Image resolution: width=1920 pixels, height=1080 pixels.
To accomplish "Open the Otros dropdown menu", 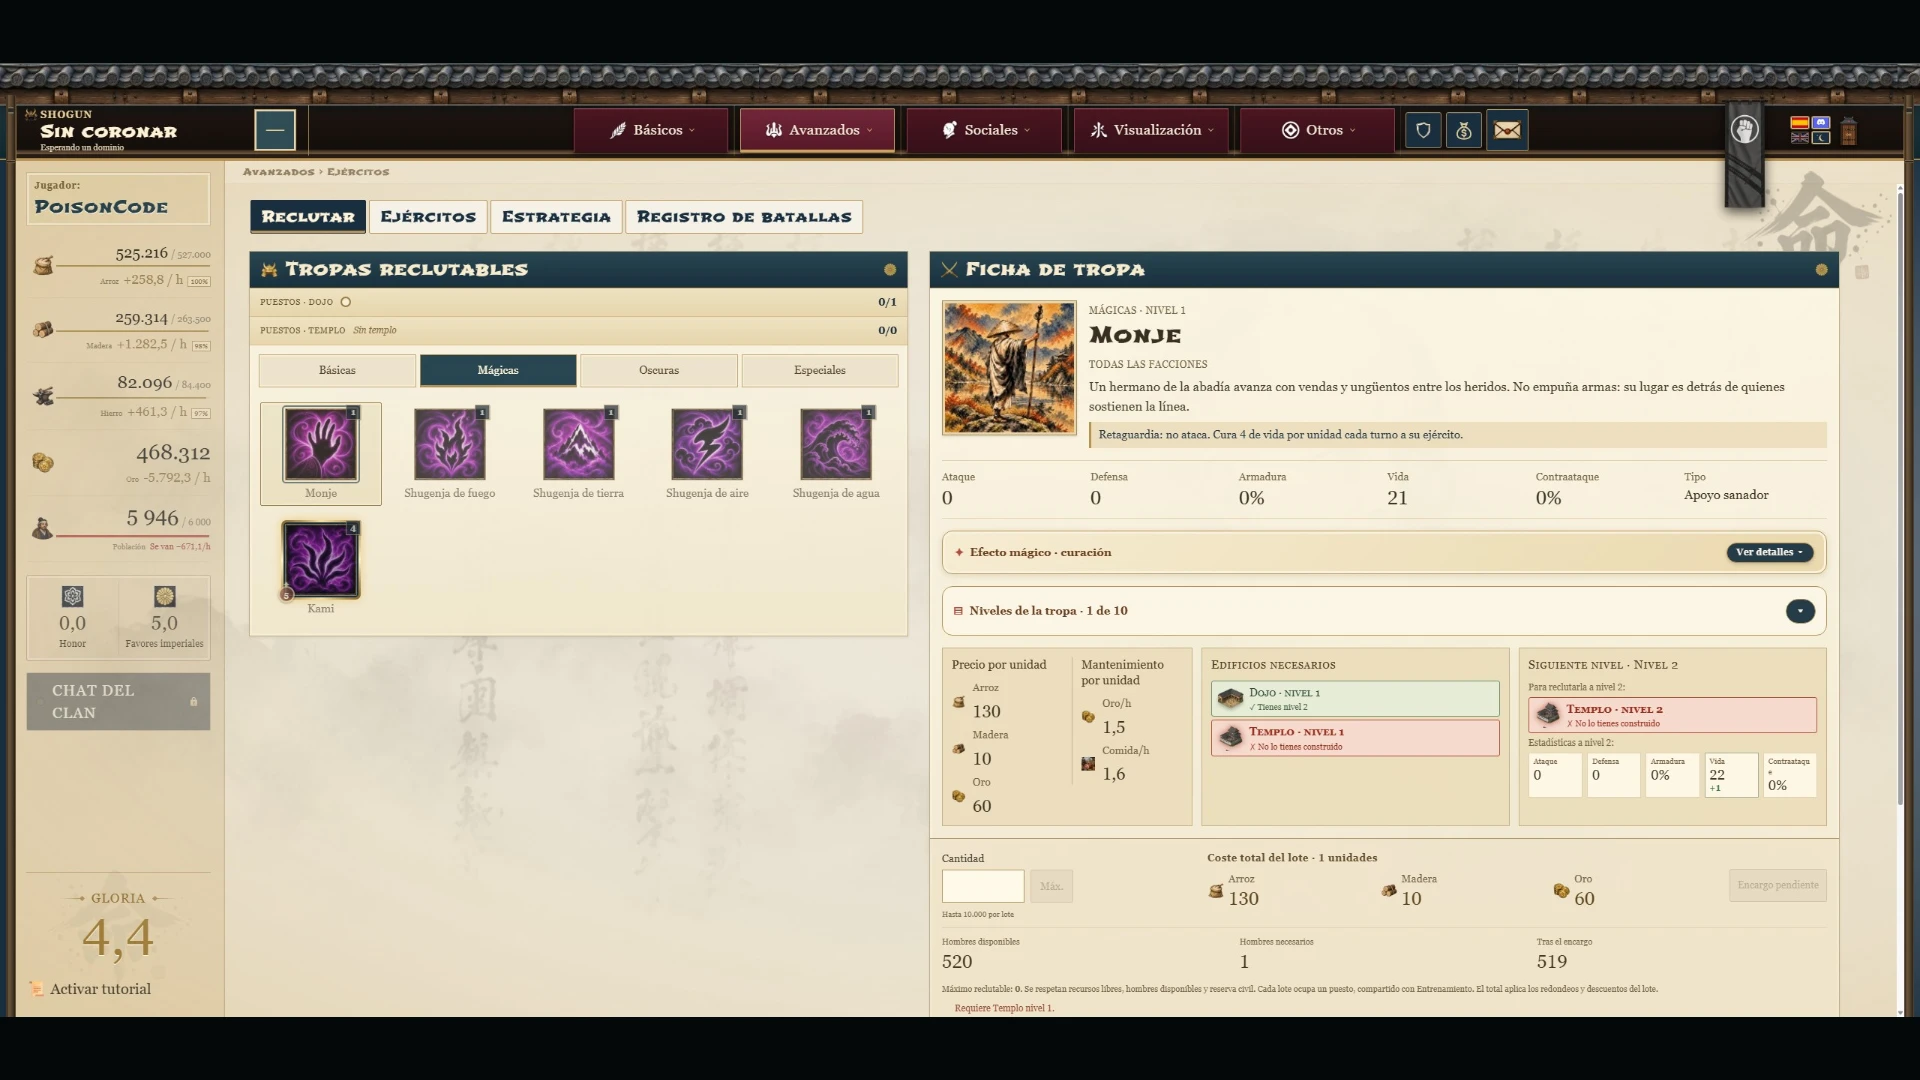I will pos(1317,130).
